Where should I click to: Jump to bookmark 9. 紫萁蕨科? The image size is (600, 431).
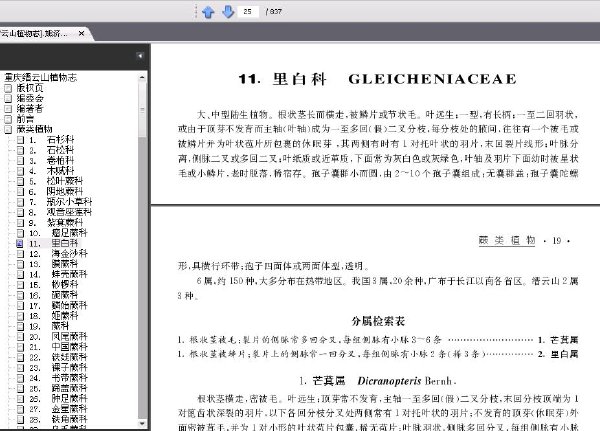[56, 222]
